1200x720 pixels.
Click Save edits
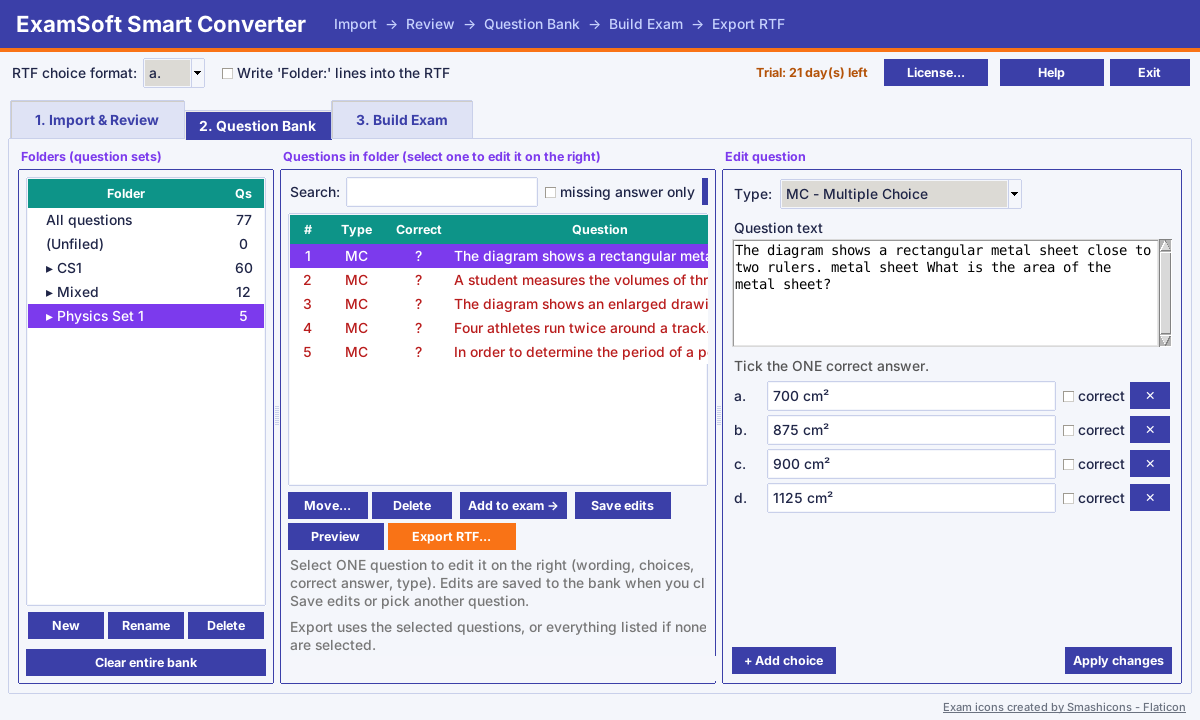point(623,506)
